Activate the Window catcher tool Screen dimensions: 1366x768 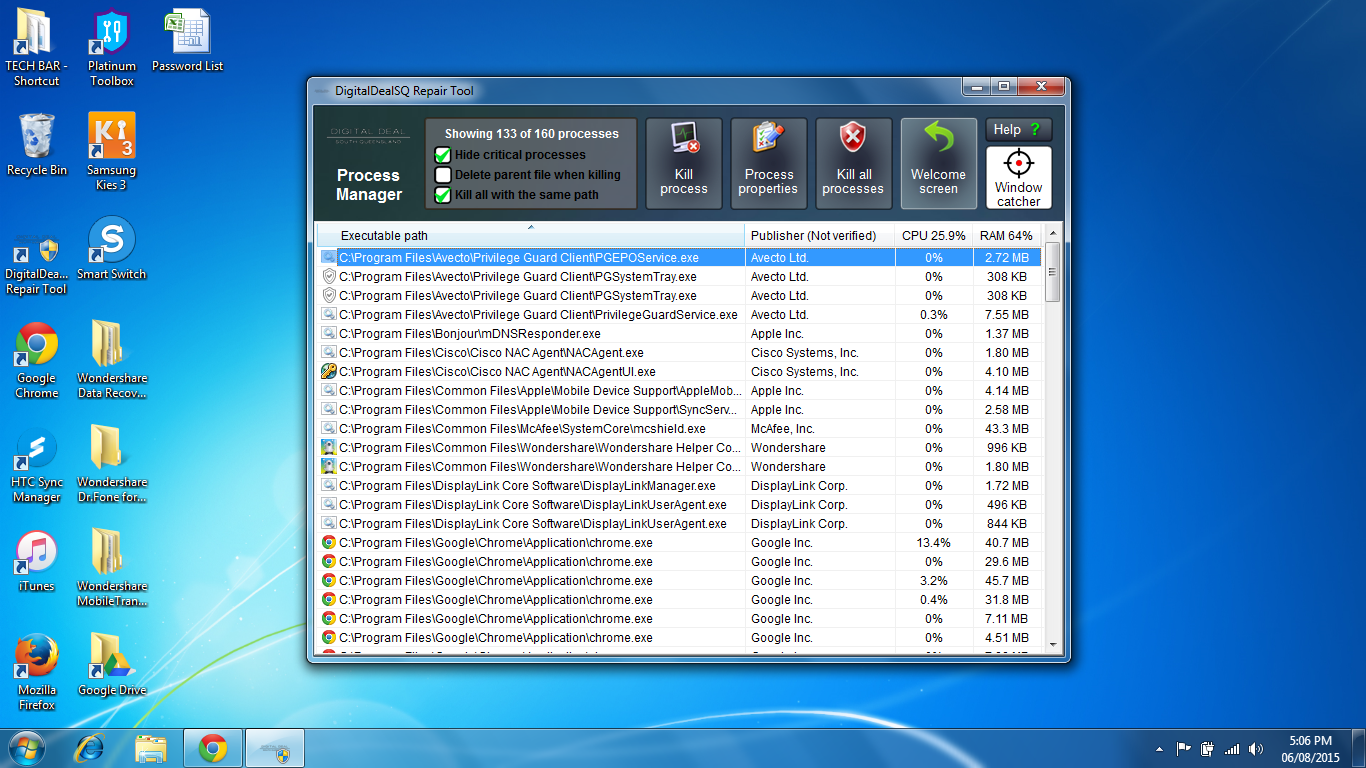pyautogui.click(x=1018, y=178)
